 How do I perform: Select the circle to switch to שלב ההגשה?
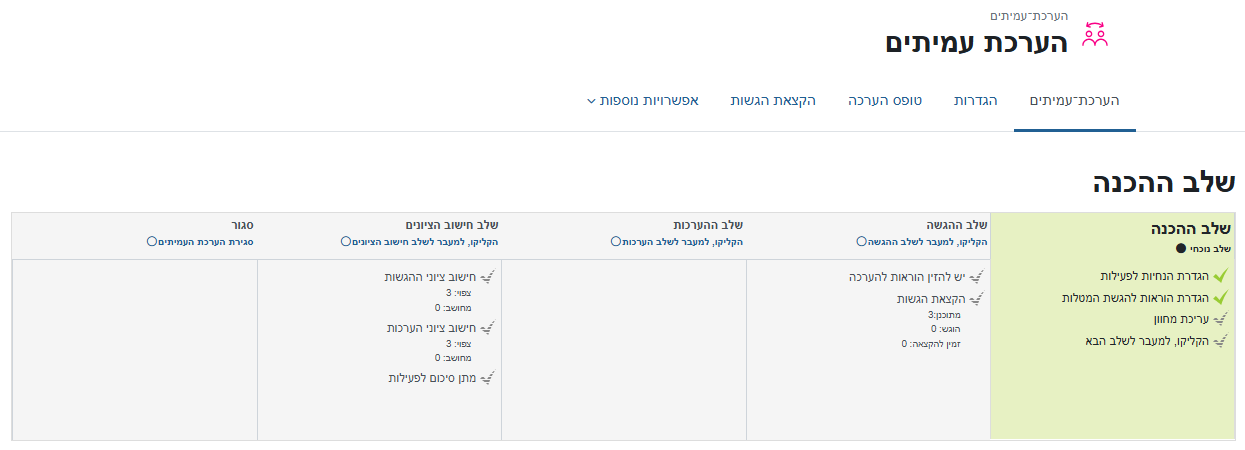click(861, 241)
